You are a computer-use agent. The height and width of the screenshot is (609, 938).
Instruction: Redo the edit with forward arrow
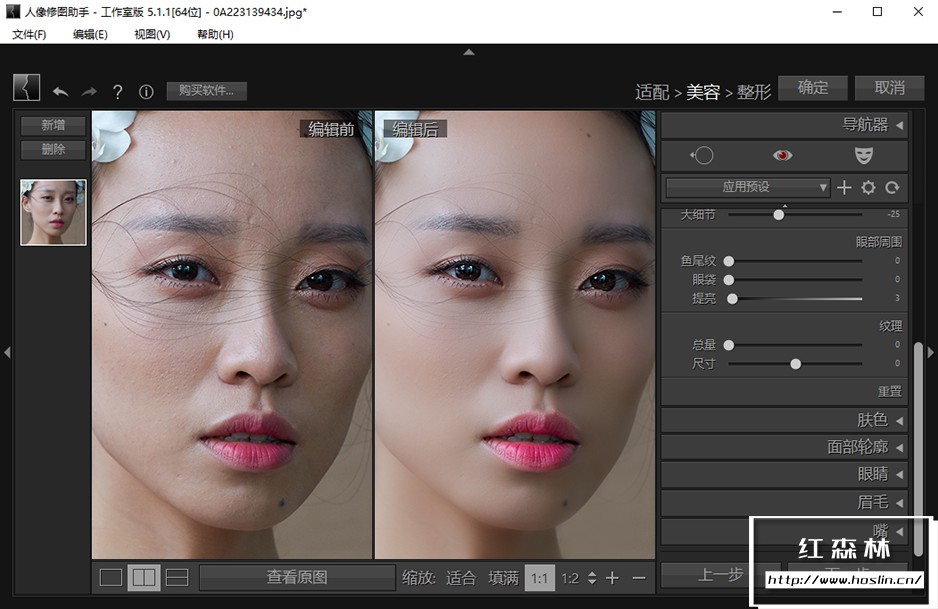pyautogui.click(x=89, y=92)
